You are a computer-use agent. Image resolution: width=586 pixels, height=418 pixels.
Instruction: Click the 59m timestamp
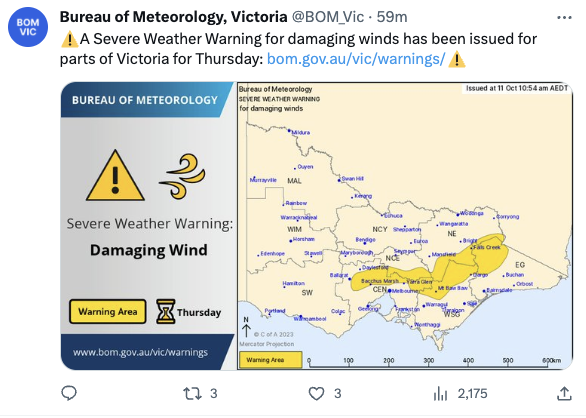tap(392, 17)
